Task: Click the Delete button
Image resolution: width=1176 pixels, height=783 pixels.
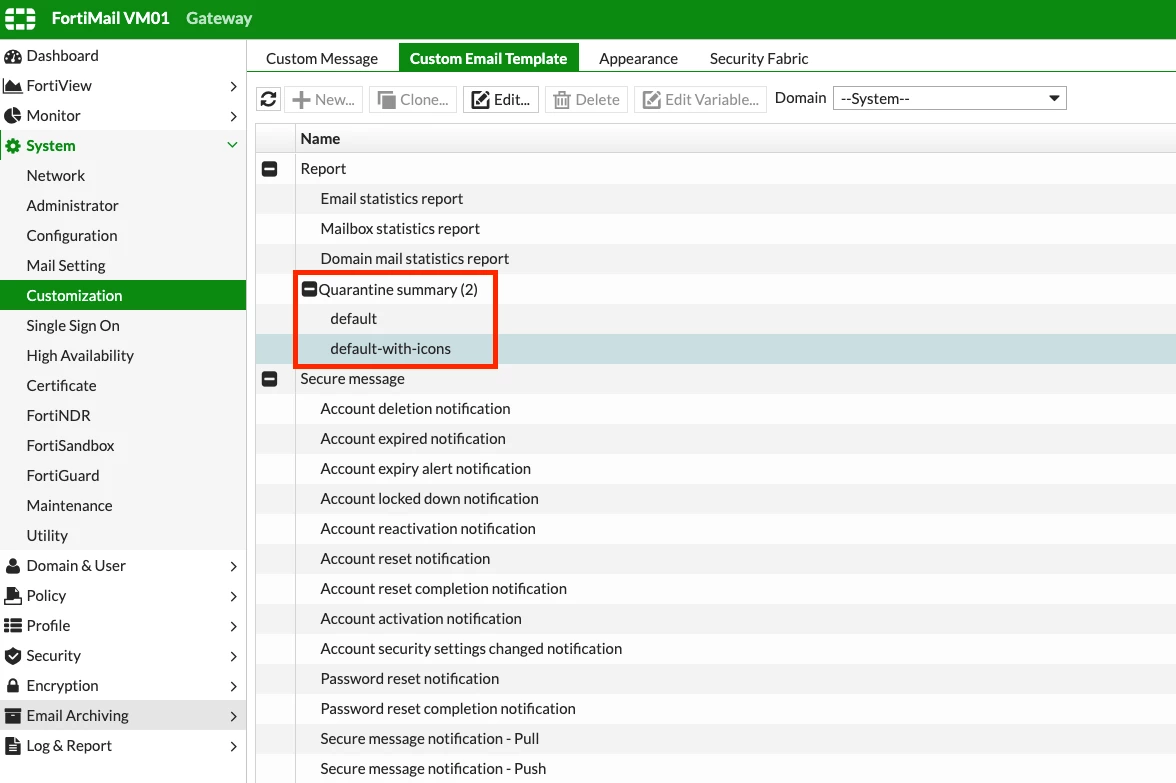Action: click(586, 99)
